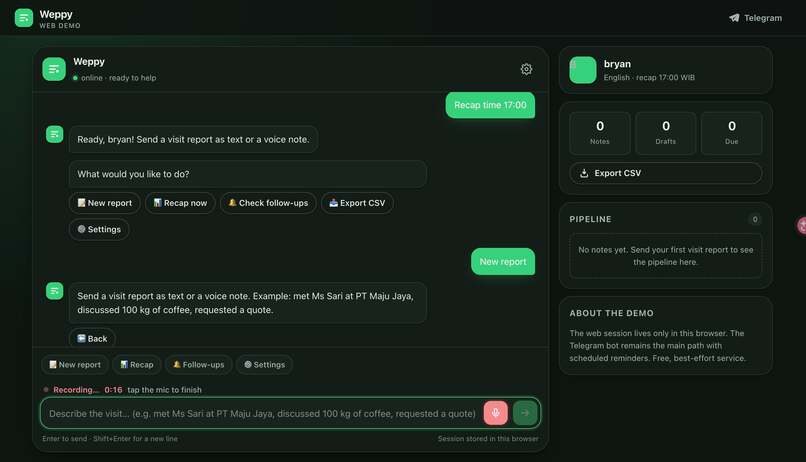Screen dimensions: 806x462
Task: Open chat settings via the gear icon
Action: [x=526, y=69]
